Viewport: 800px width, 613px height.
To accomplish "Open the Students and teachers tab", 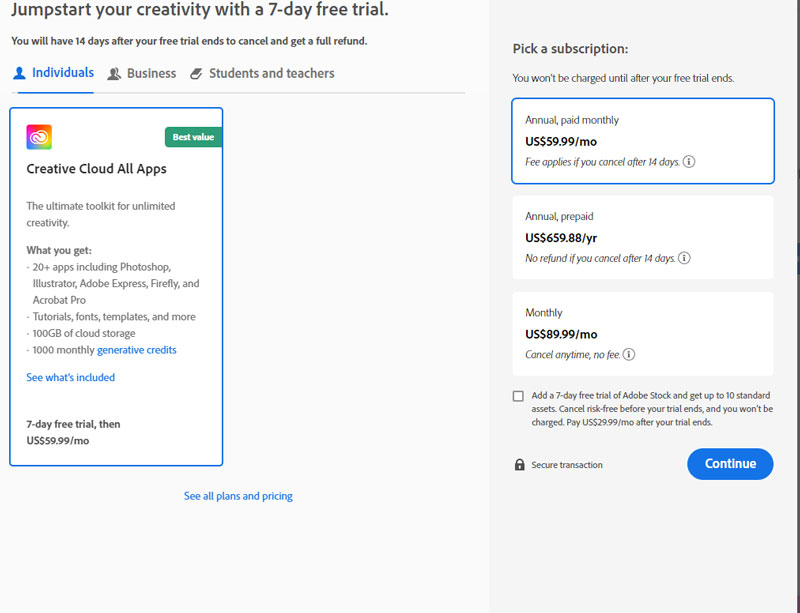I will pos(271,74).
